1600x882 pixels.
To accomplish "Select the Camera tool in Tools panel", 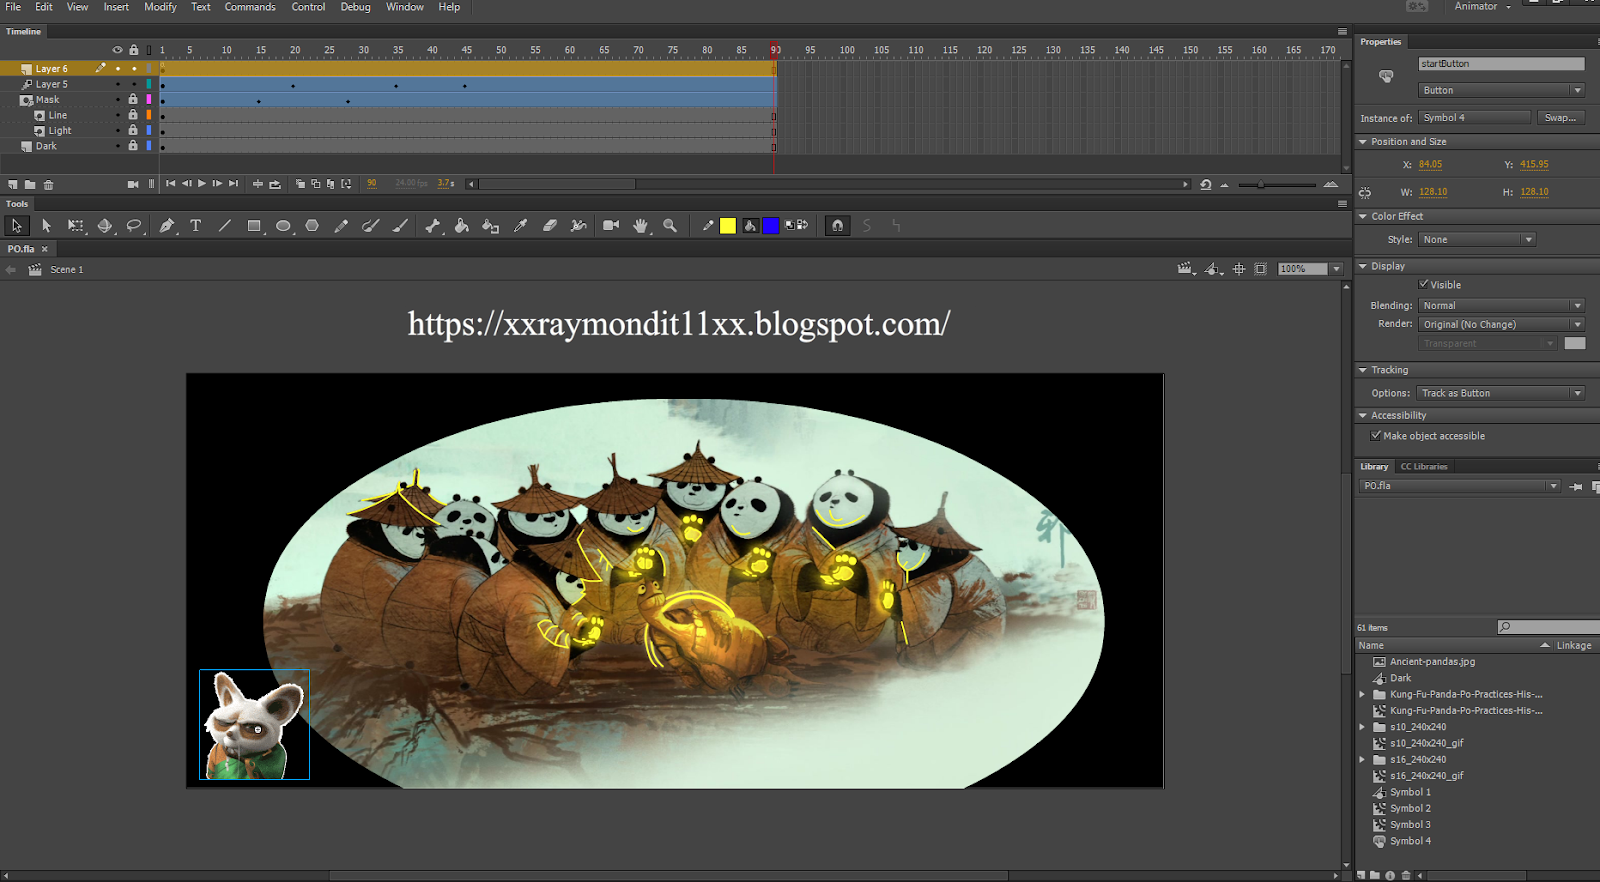I will coord(611,226).
